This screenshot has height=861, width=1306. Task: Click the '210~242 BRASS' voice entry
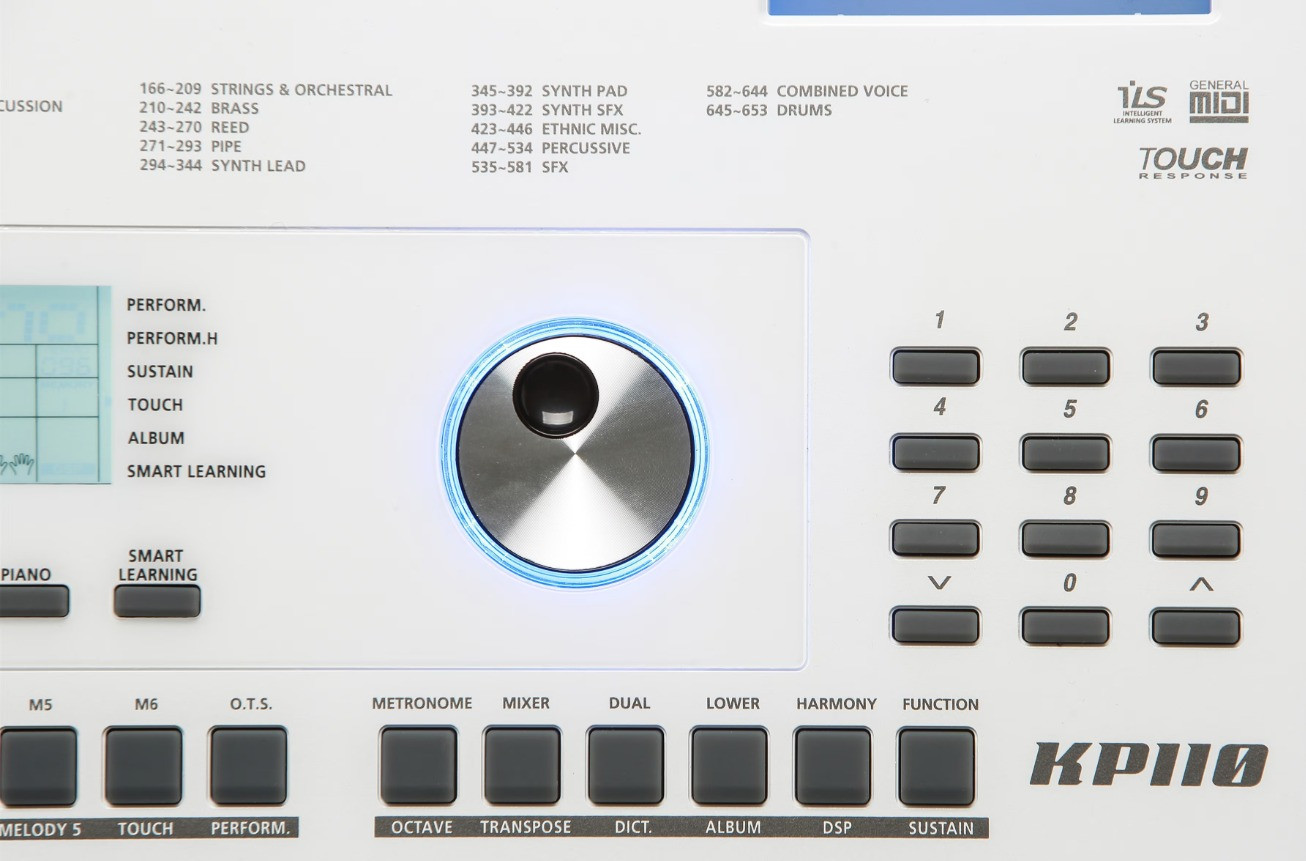tap(199, 108)
